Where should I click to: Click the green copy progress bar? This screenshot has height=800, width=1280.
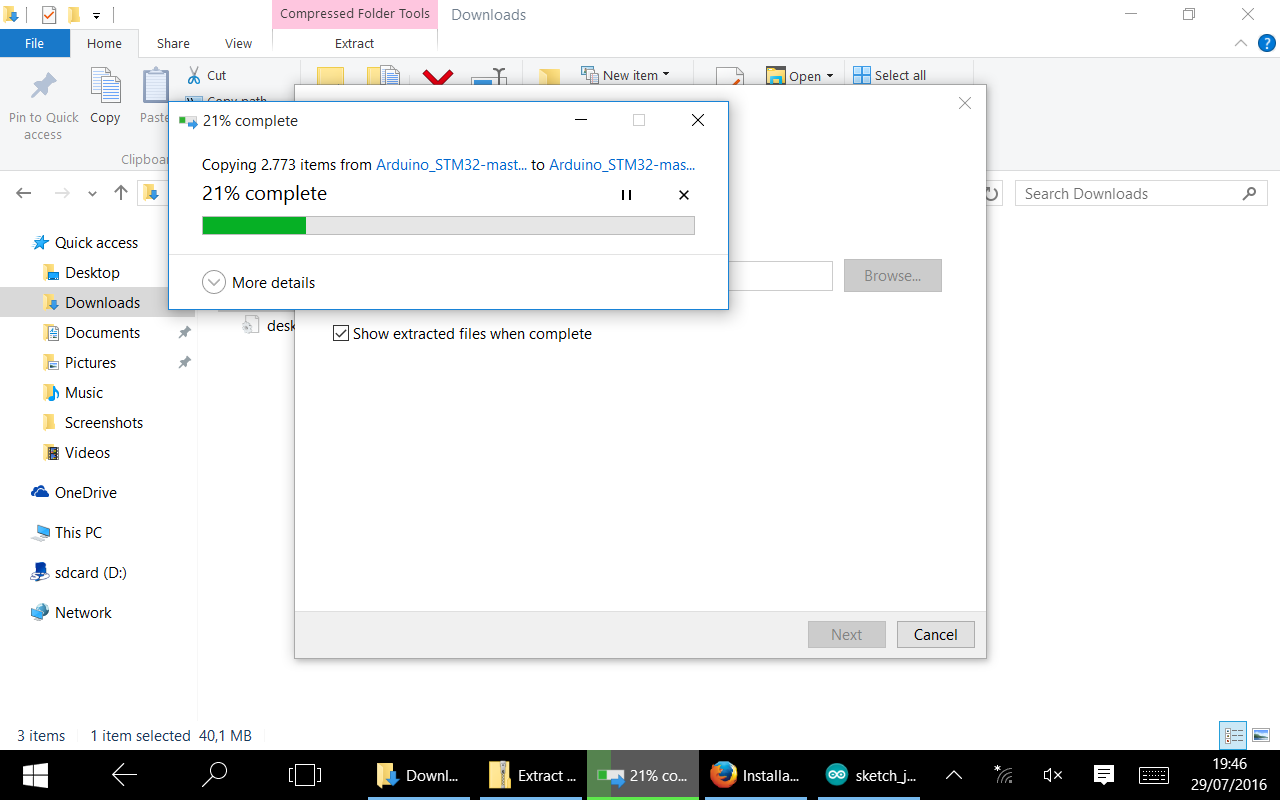pyautogui.click(x=448, y=226)
